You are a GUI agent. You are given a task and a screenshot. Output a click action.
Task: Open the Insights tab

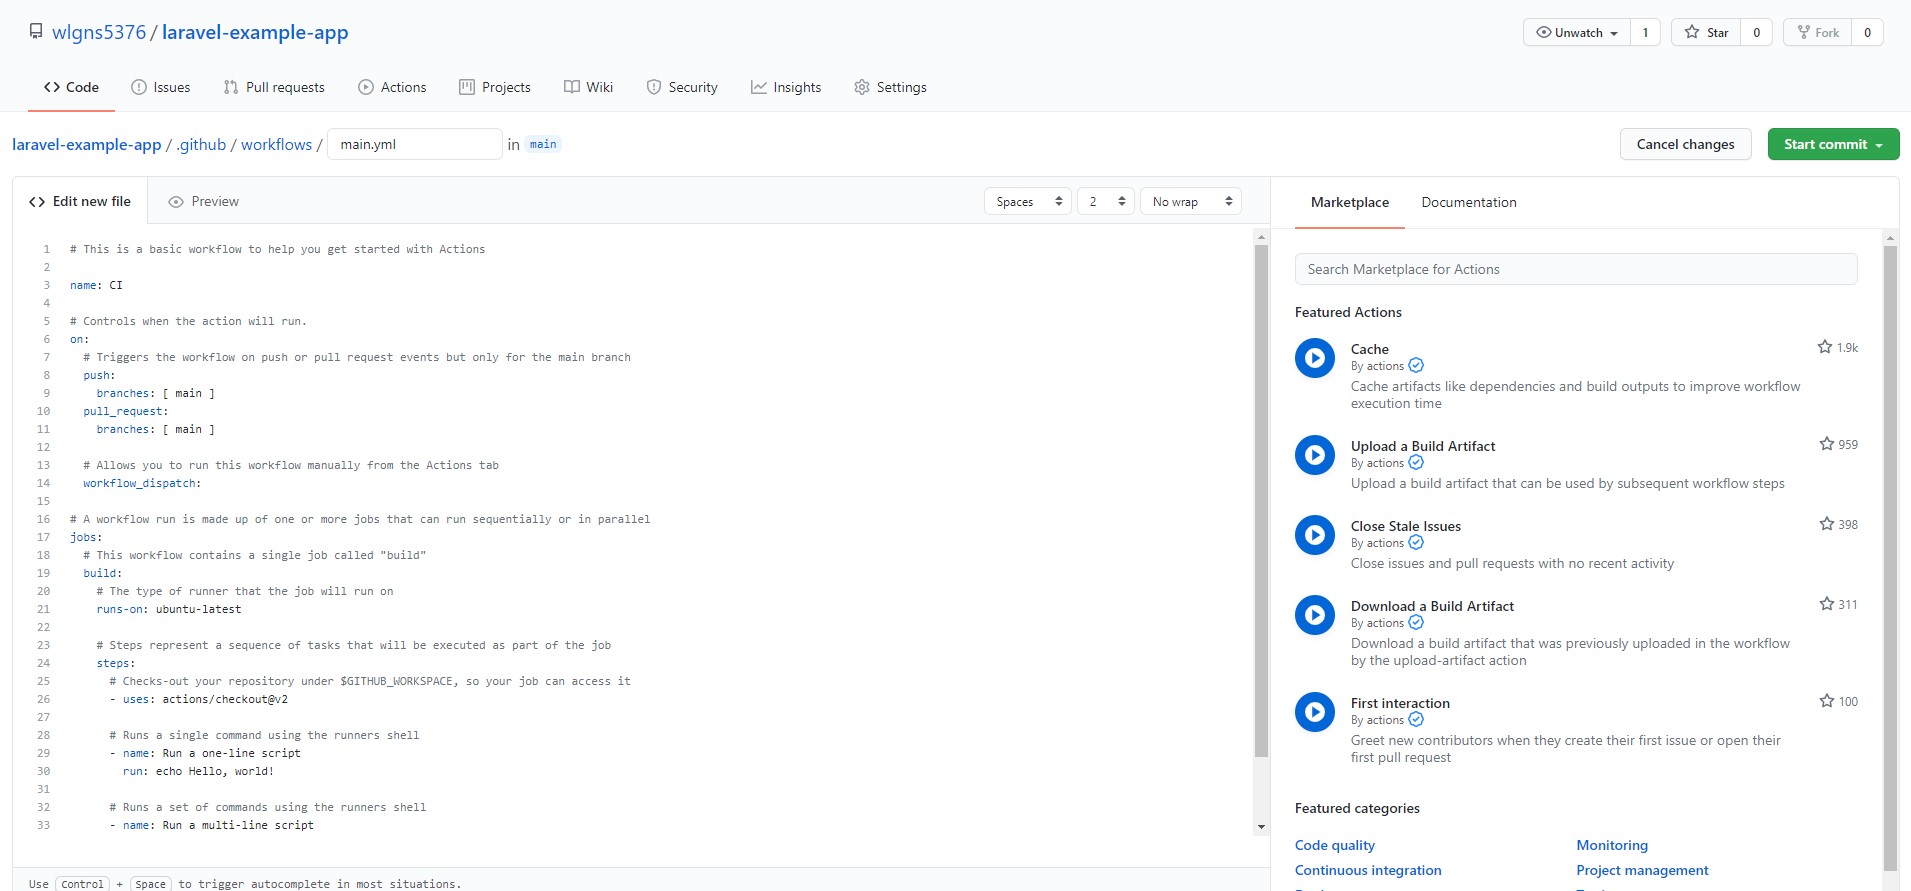[x=786, y=87]
